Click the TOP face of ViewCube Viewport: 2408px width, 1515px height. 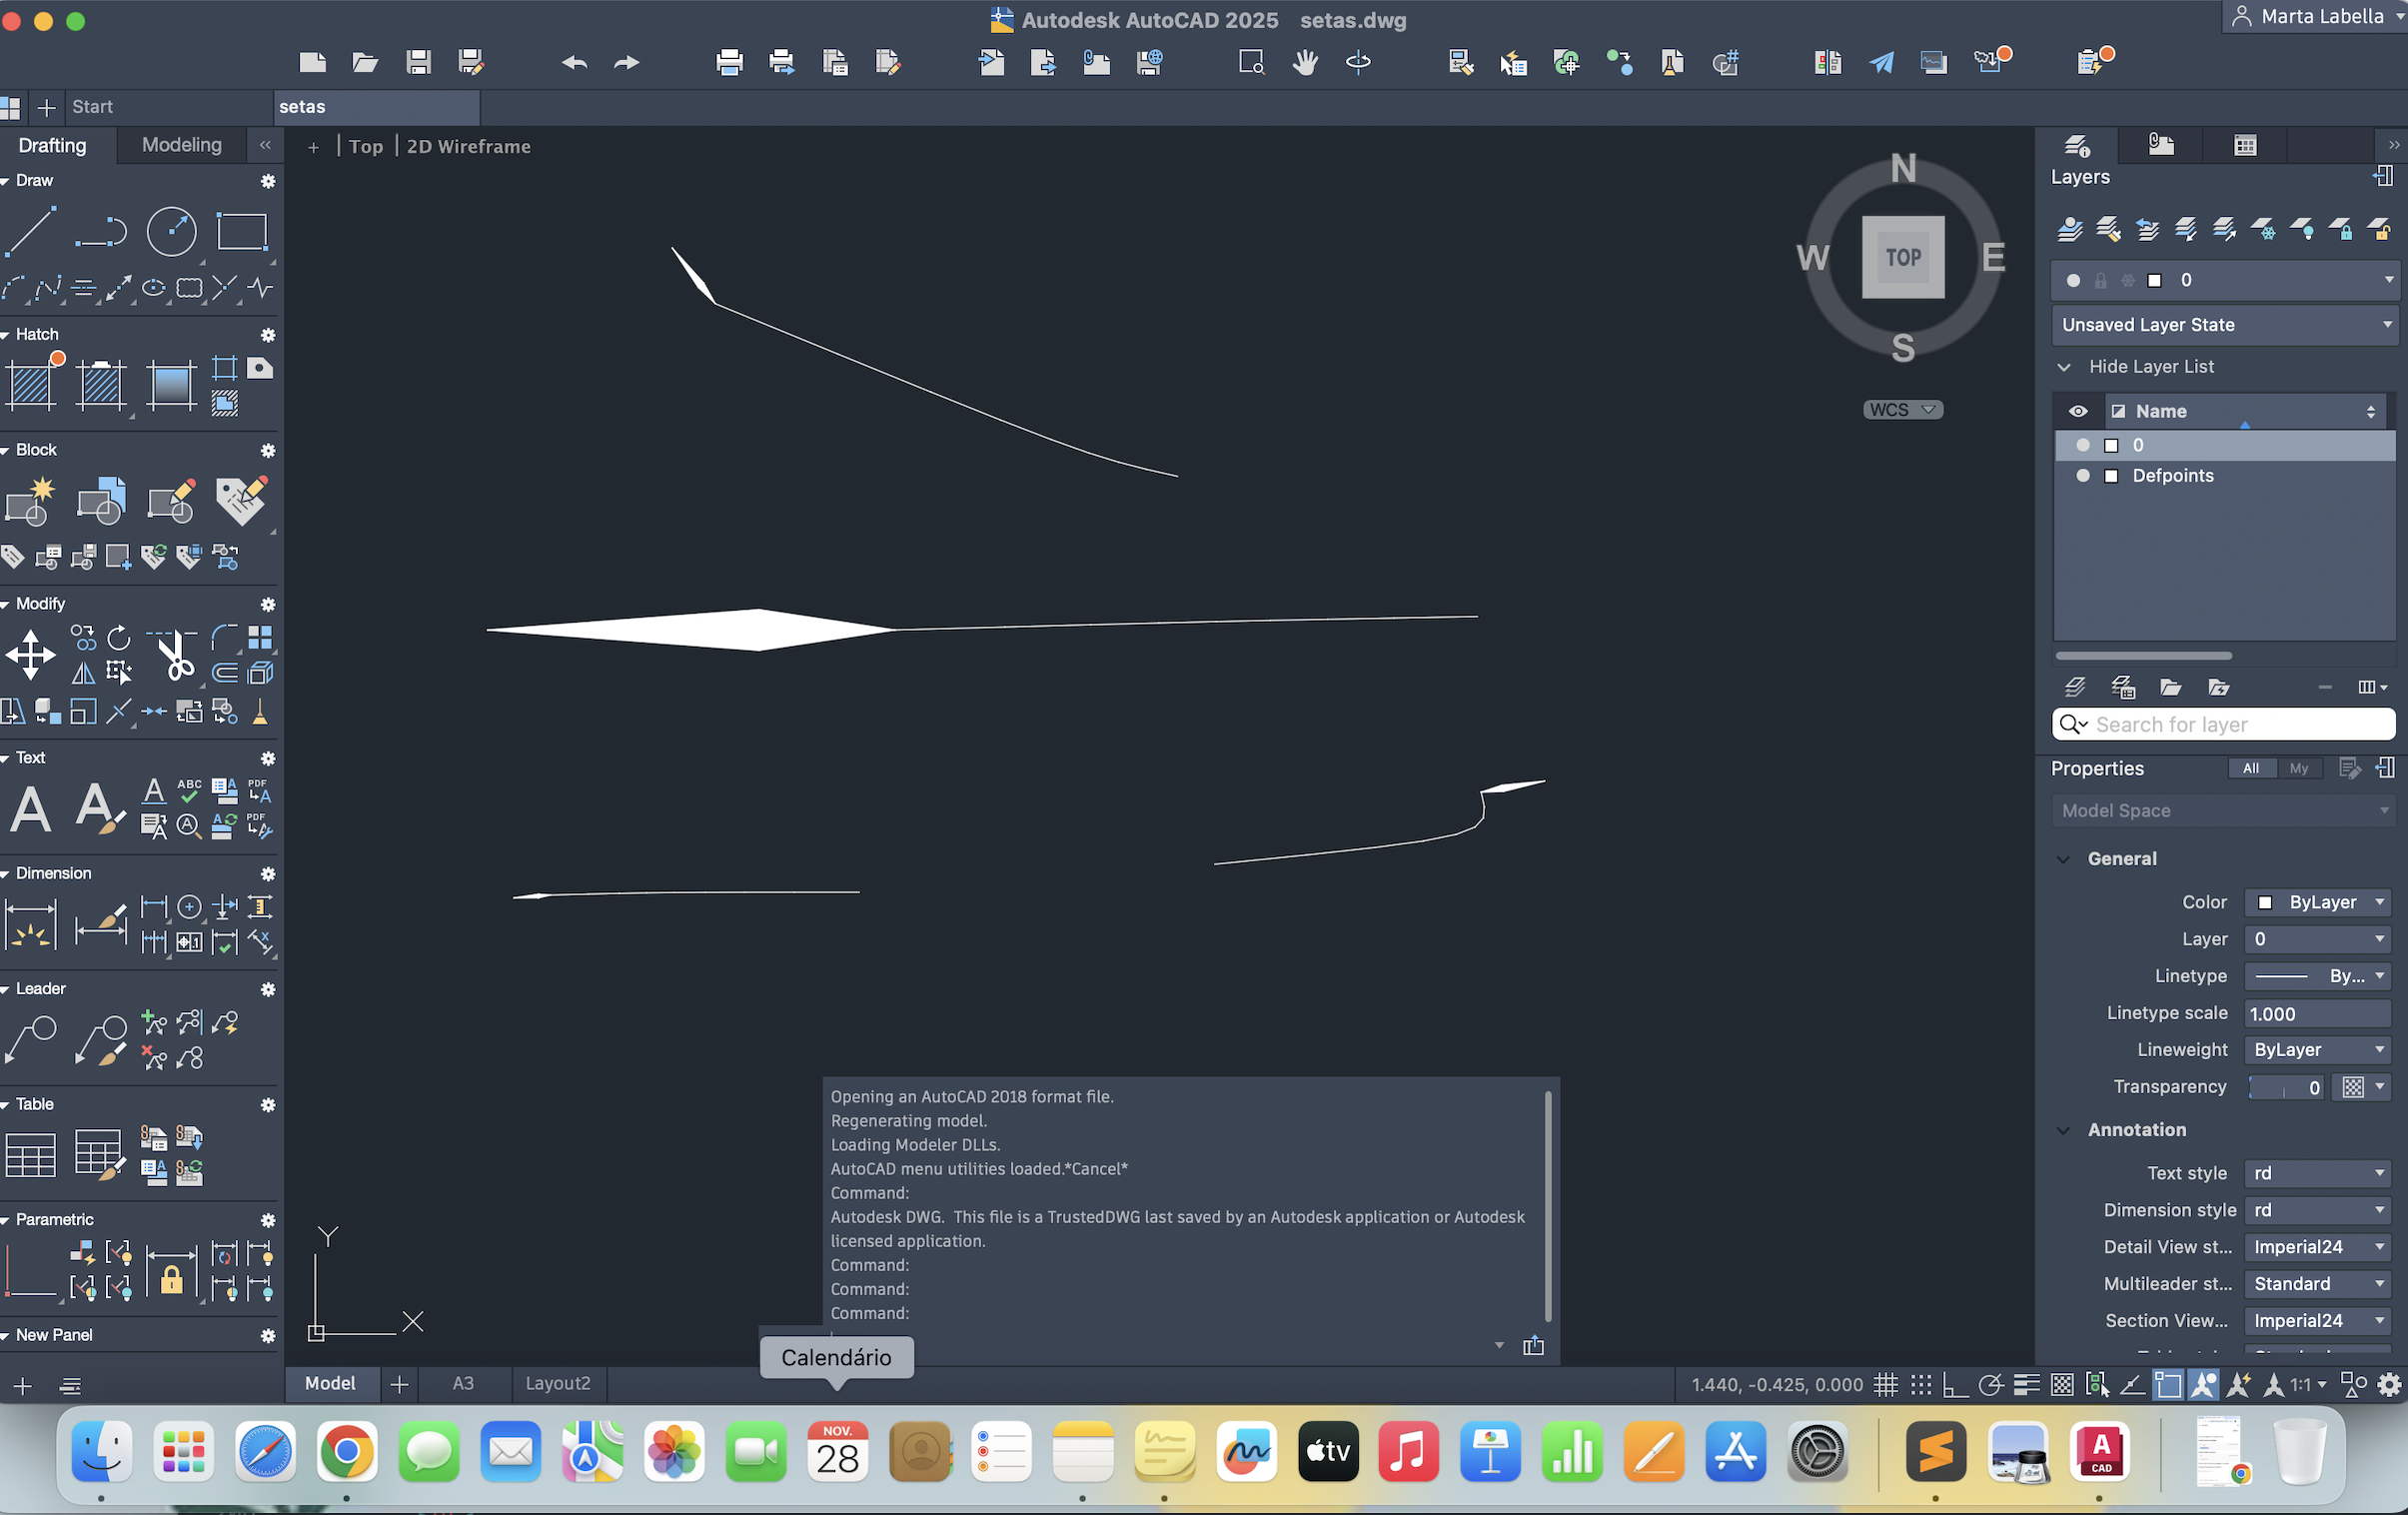click(x=1902, y=257)
